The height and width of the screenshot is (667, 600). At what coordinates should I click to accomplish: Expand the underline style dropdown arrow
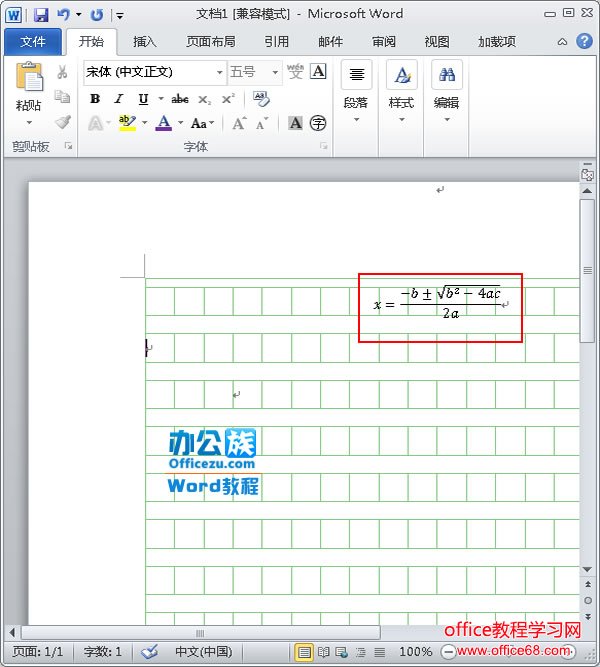(161, 99)
